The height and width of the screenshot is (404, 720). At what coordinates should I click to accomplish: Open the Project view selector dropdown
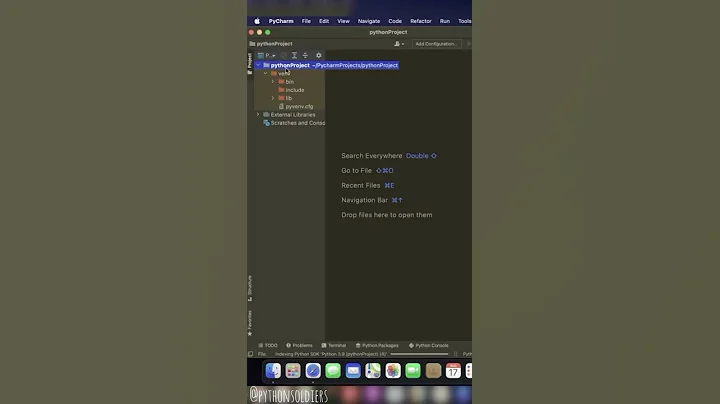click(x=266, y=56)
